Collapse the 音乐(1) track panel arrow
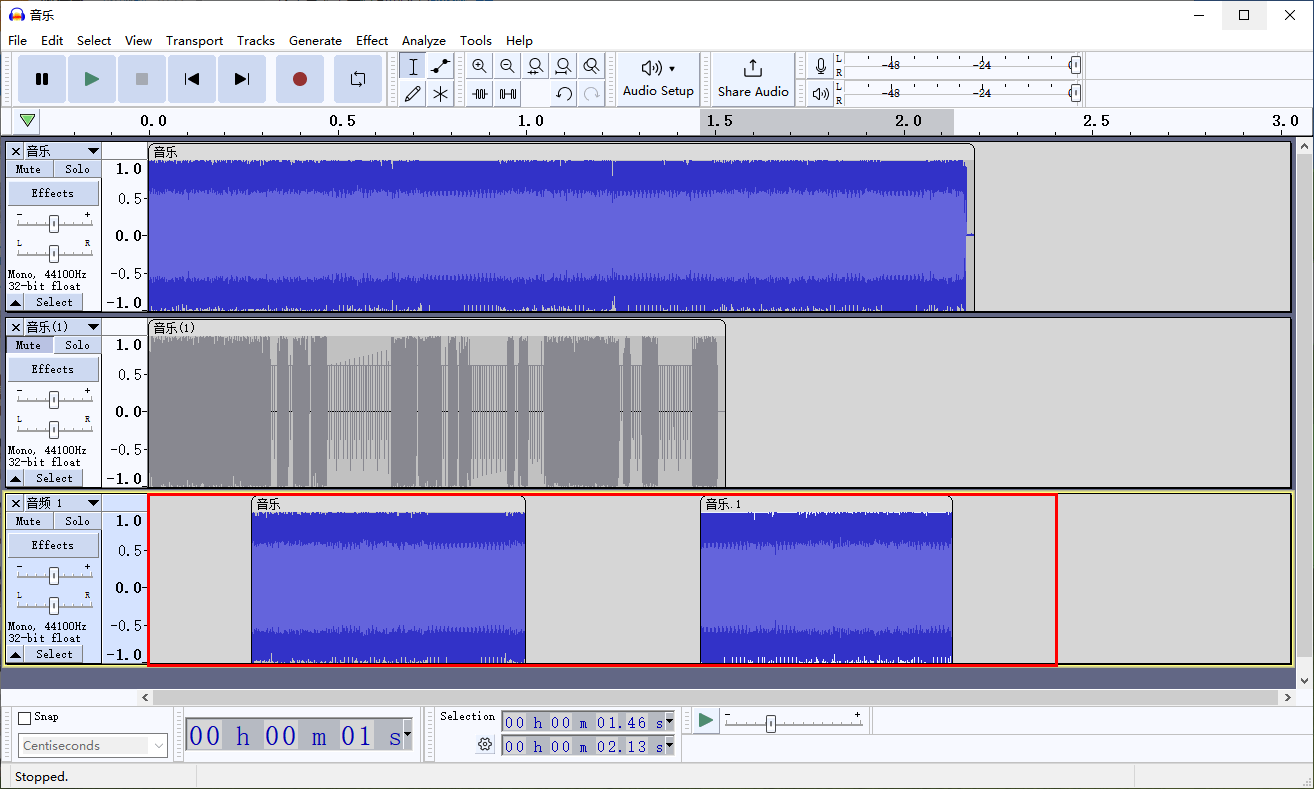This screenshot has width=1314, height=789. pos(16,478)
